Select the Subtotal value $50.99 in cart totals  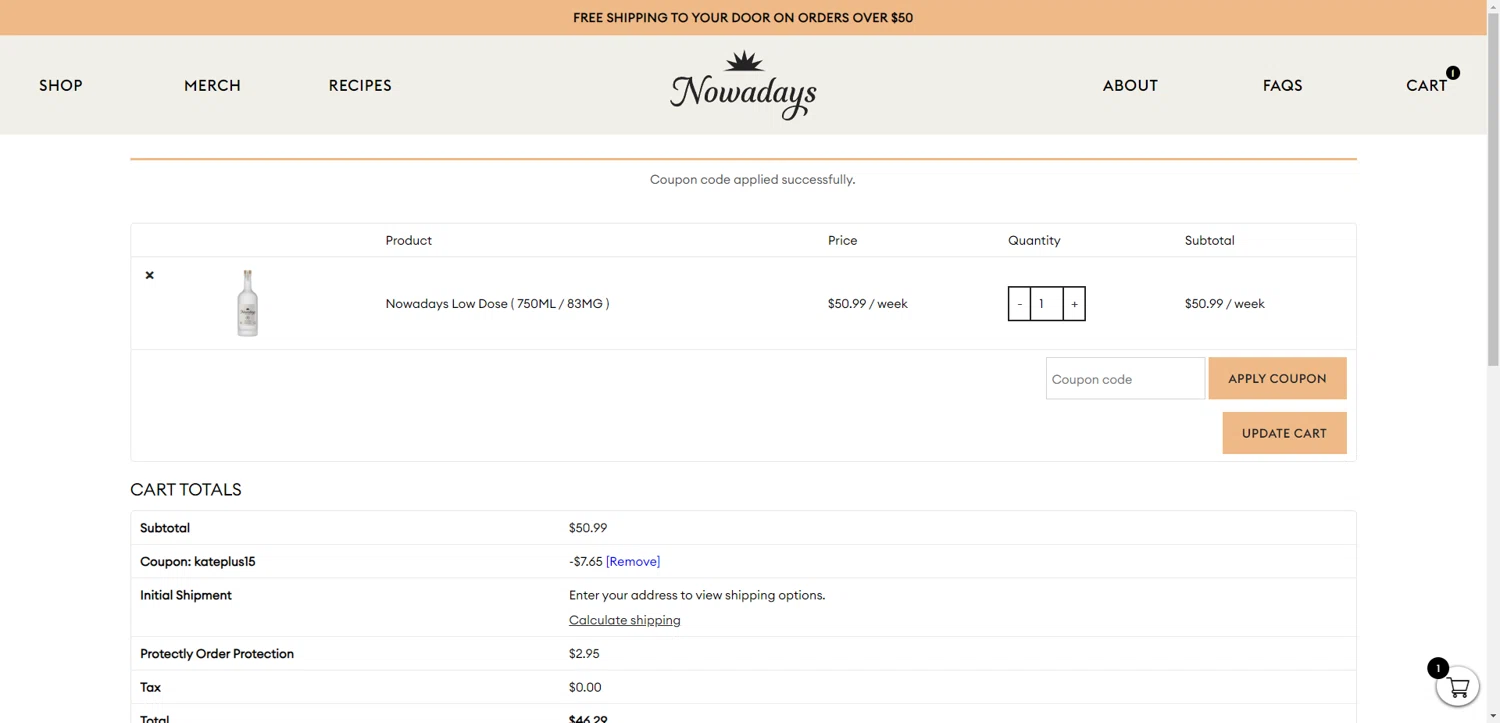pyautogui.click(x=588, y=528)
